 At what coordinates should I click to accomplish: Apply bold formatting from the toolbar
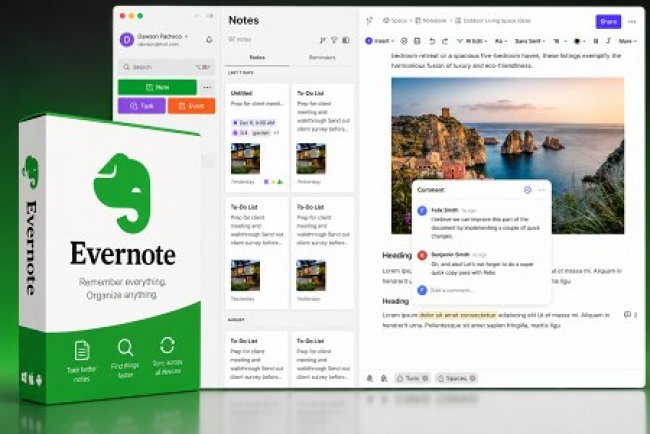coord(596,41)
